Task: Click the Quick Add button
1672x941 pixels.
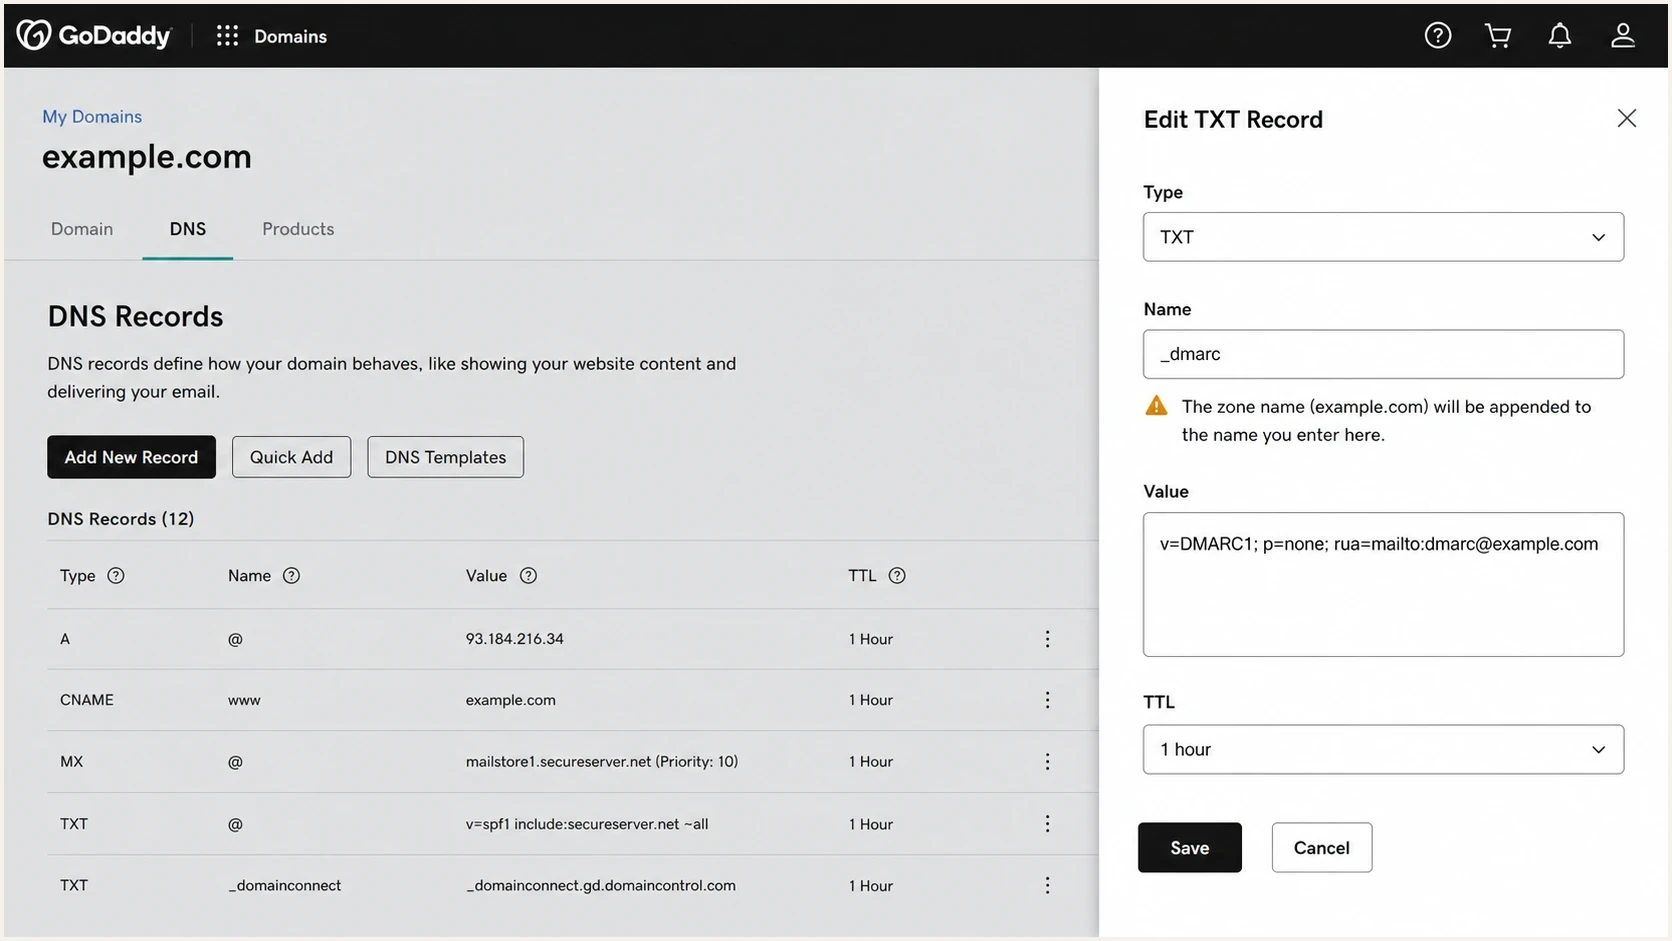Action: click(291, 457)
